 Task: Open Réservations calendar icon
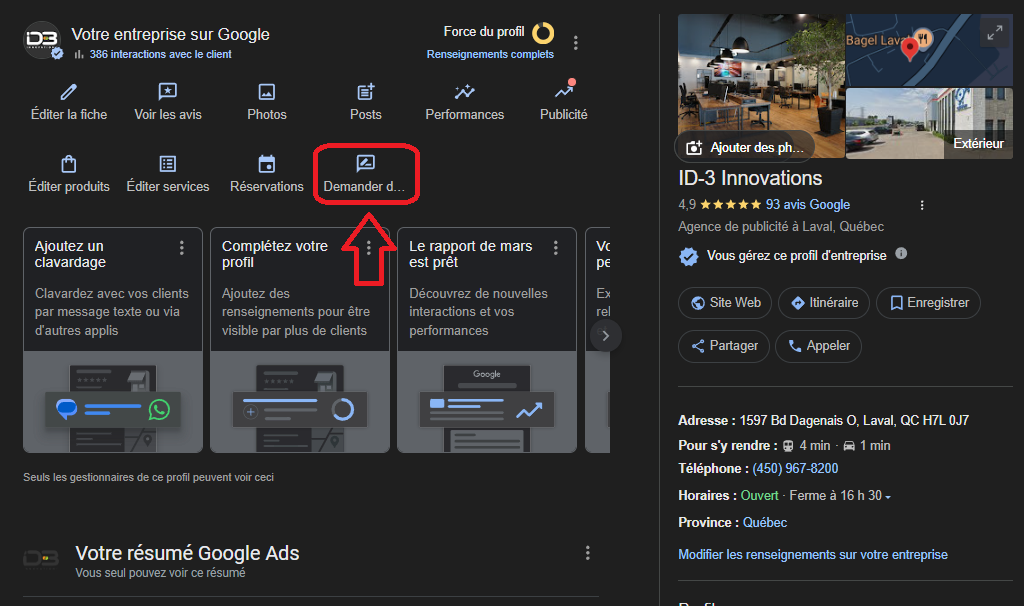pos(267,165)
